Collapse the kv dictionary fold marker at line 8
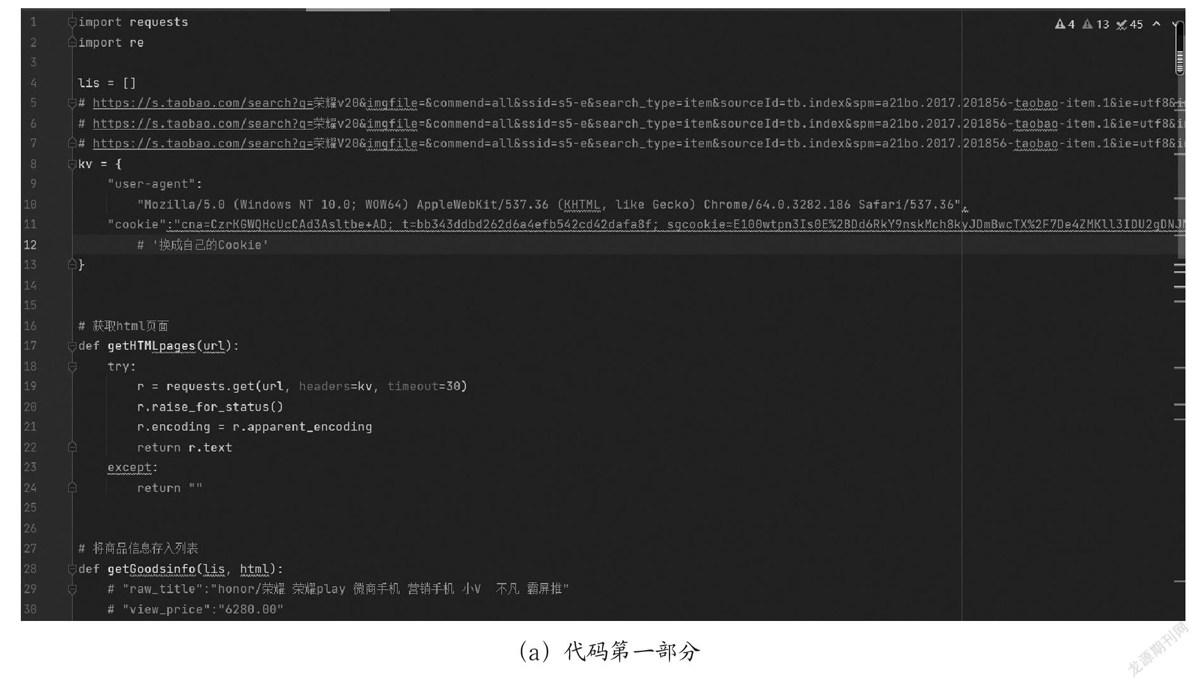The width and height of the screenshot is (1200, 688). 72,164
